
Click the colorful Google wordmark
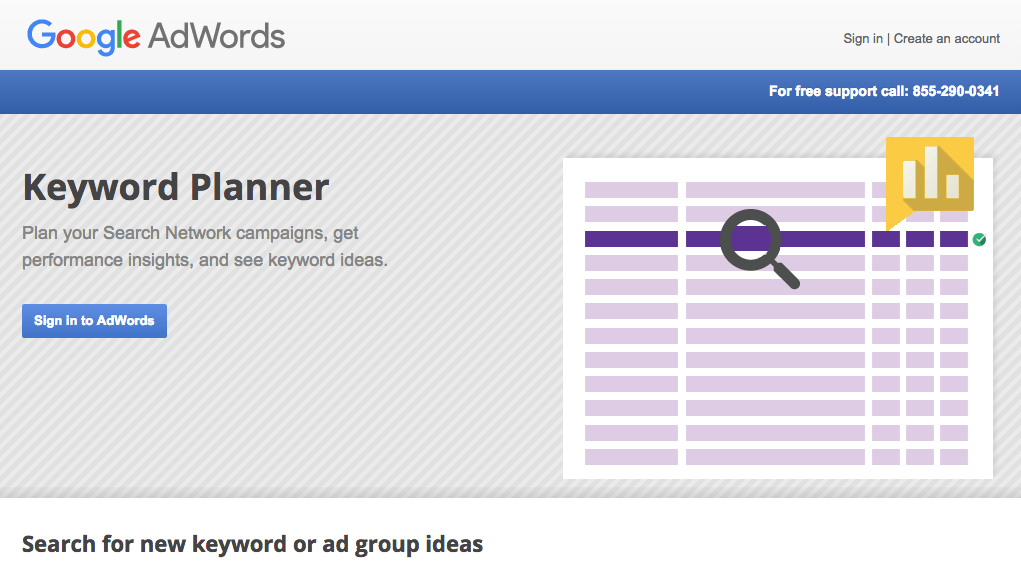coord(84,37)
